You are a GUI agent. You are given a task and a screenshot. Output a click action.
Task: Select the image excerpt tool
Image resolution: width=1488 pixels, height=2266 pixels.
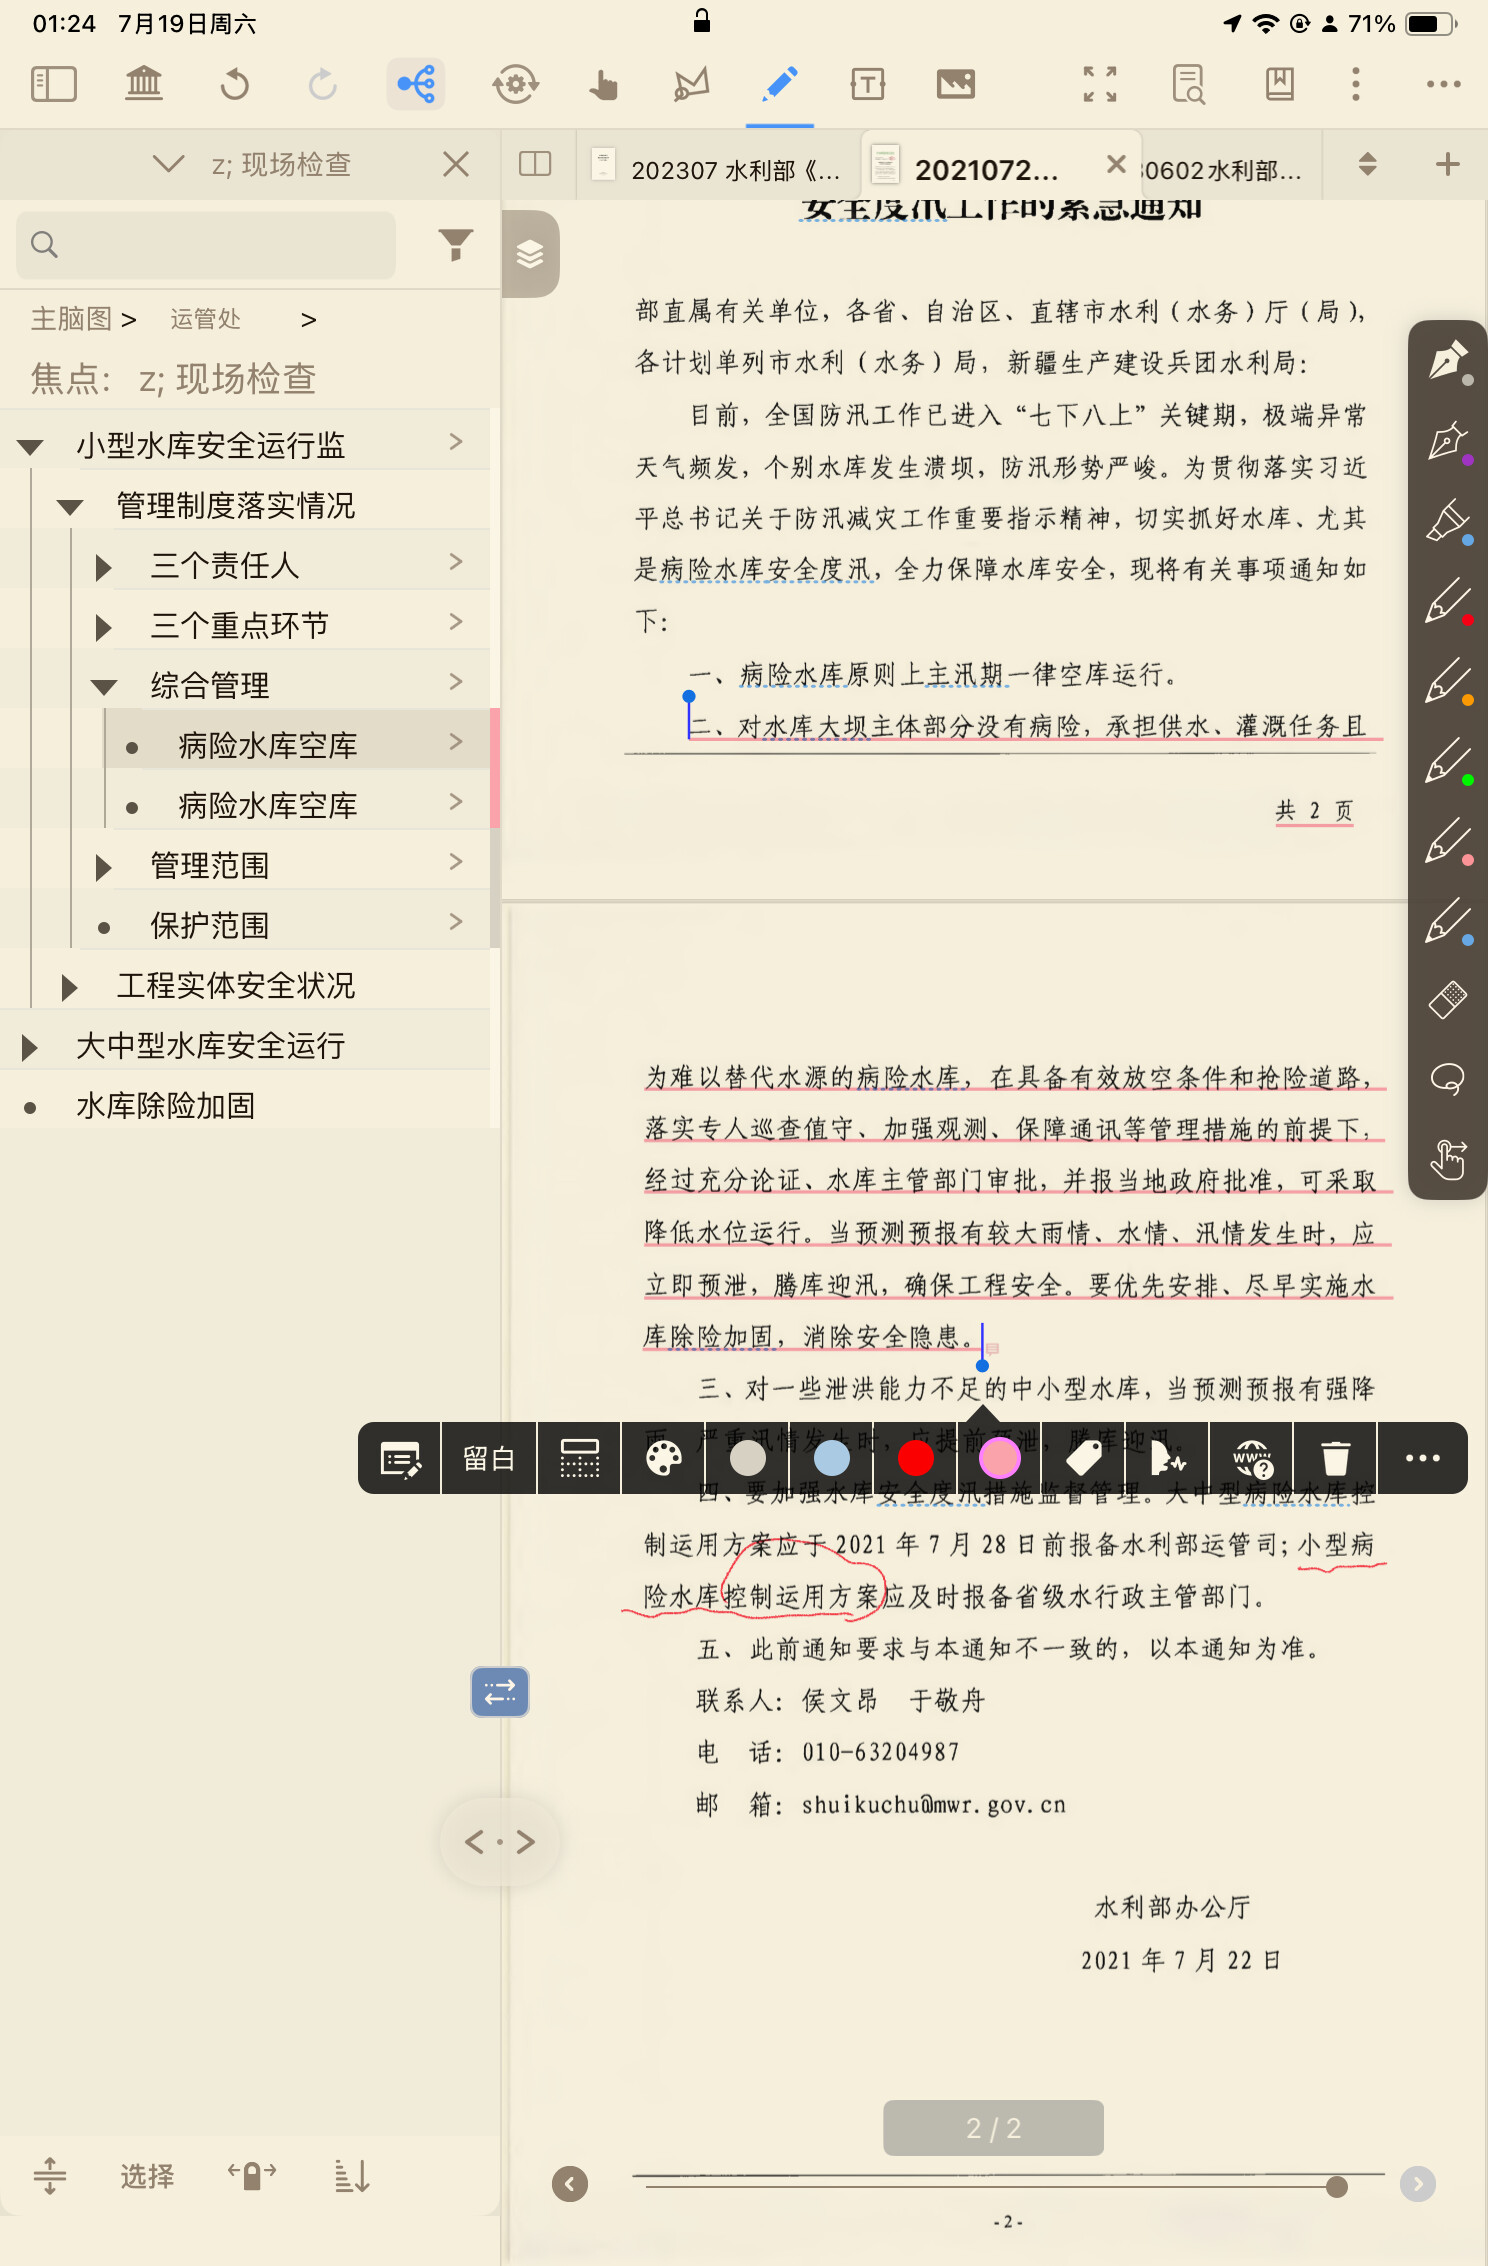click(x=956, y=84)
